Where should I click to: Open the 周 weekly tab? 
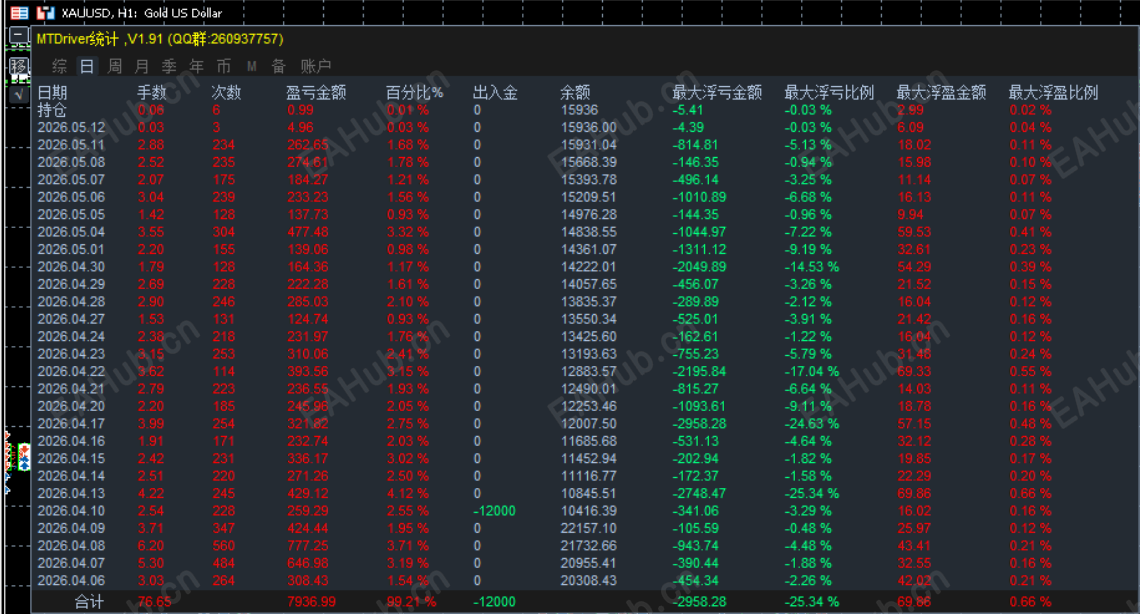click(x=115, y=67)
